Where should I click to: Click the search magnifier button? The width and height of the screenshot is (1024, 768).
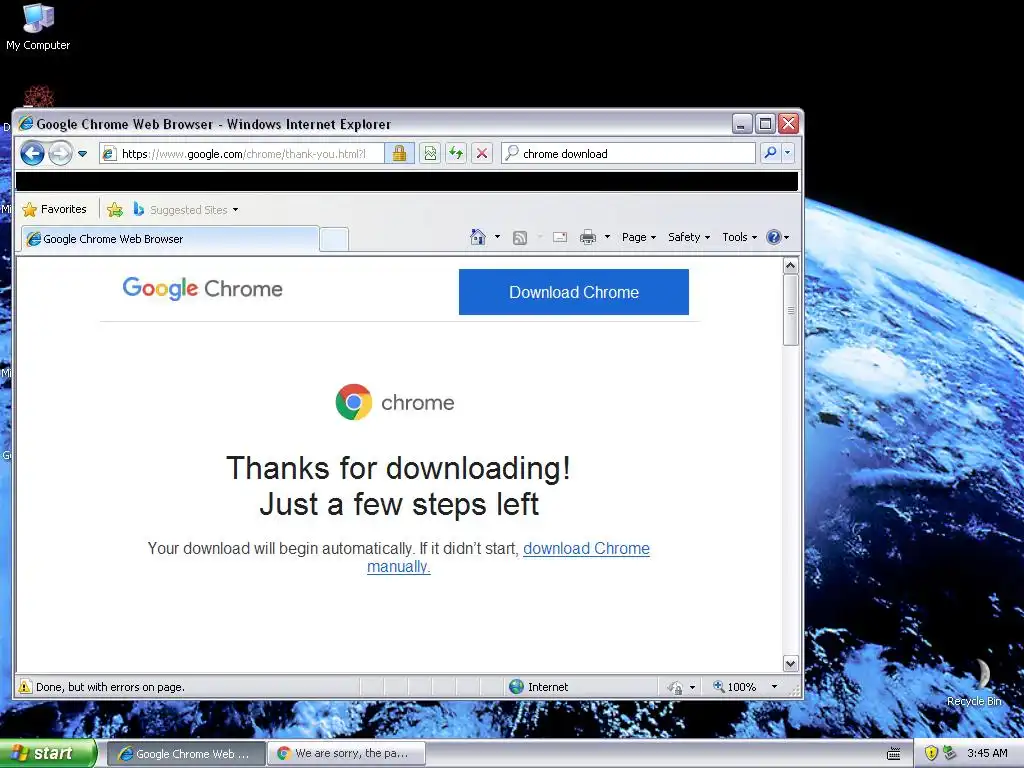click(x=771, y=153)
